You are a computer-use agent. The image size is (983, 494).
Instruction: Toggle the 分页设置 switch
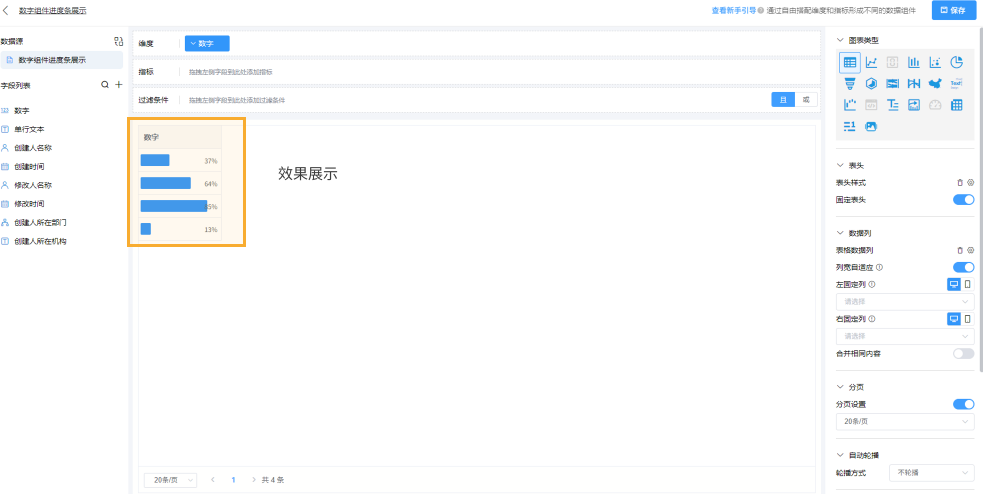click(964, 404)
